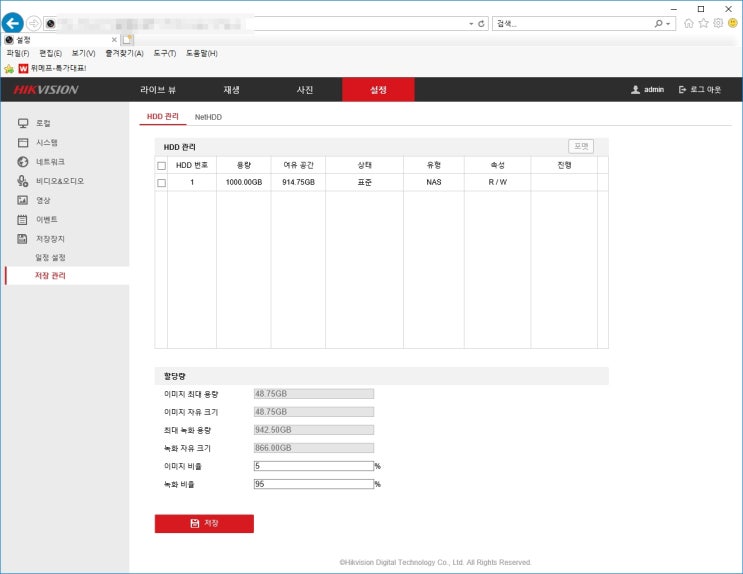Expand the search provider dropdown arrow

click(668, 24)
